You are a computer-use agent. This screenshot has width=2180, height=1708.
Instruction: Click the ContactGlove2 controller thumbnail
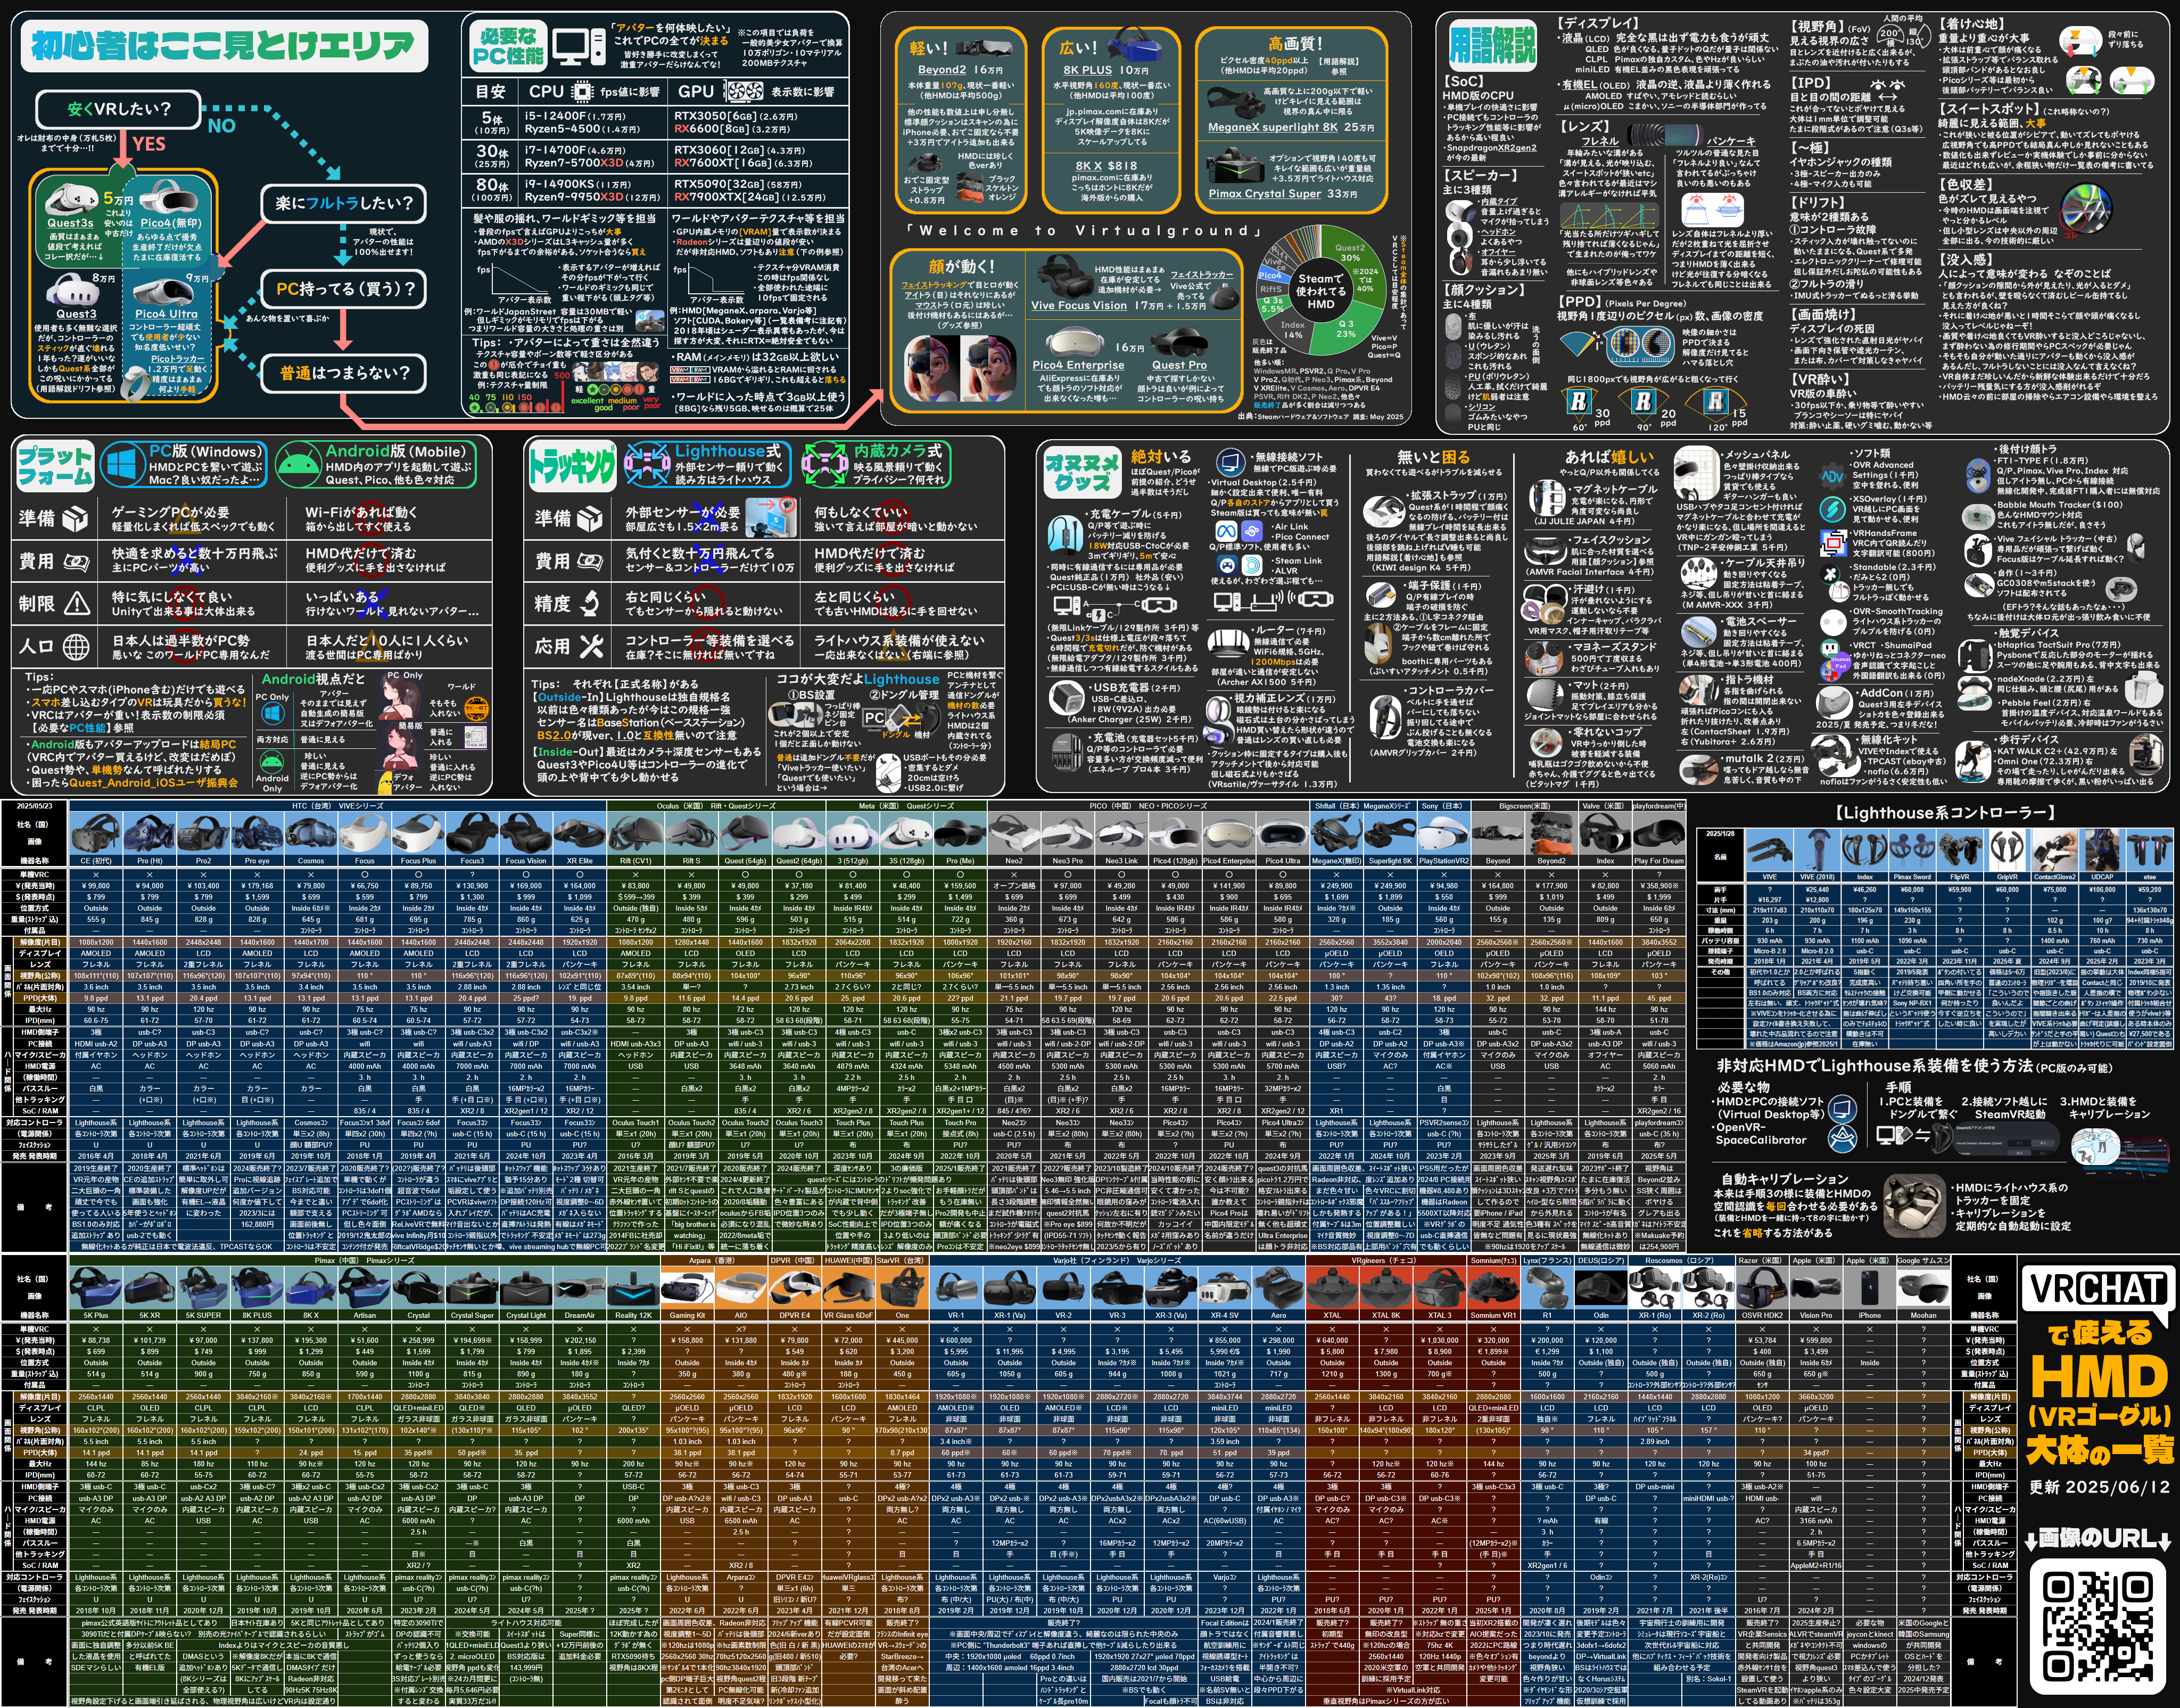(x=2054, y=850)
